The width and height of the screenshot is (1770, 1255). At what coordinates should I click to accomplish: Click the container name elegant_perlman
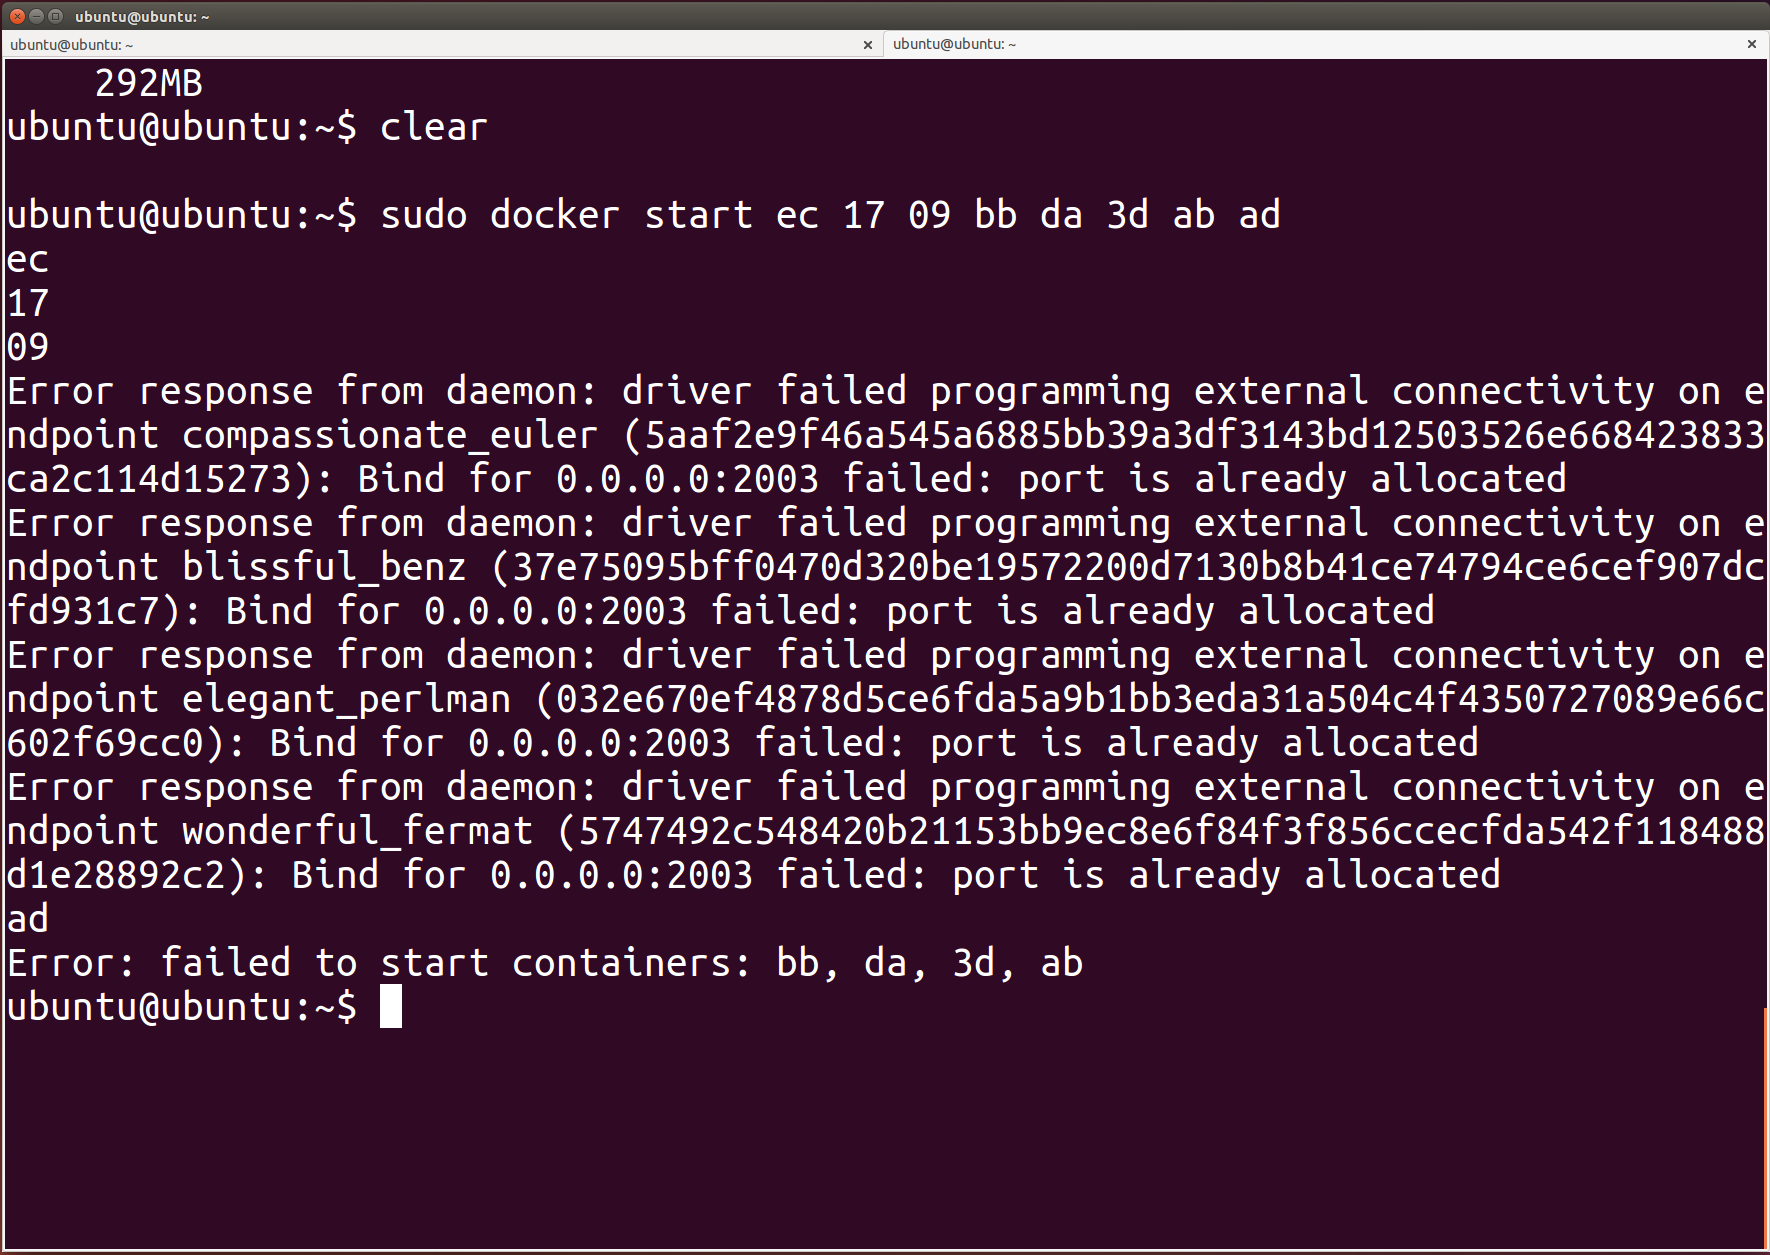pos(345,699)
